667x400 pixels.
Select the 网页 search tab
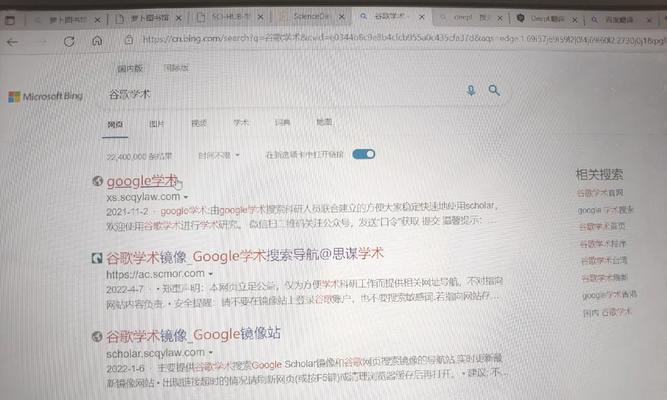pyautogui.click(x=115, y=124)
